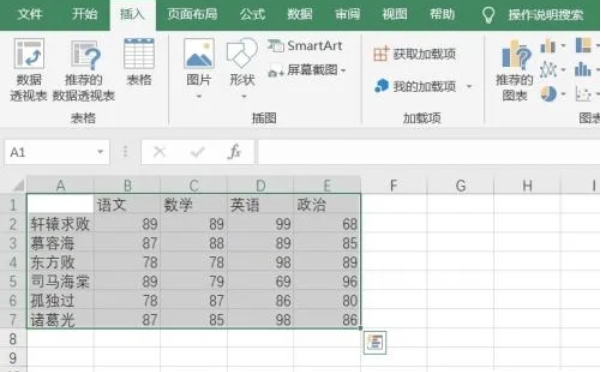601x372 pixels.
Task: Click the lightbulb tell-me icon
Action: click(488, 15)
